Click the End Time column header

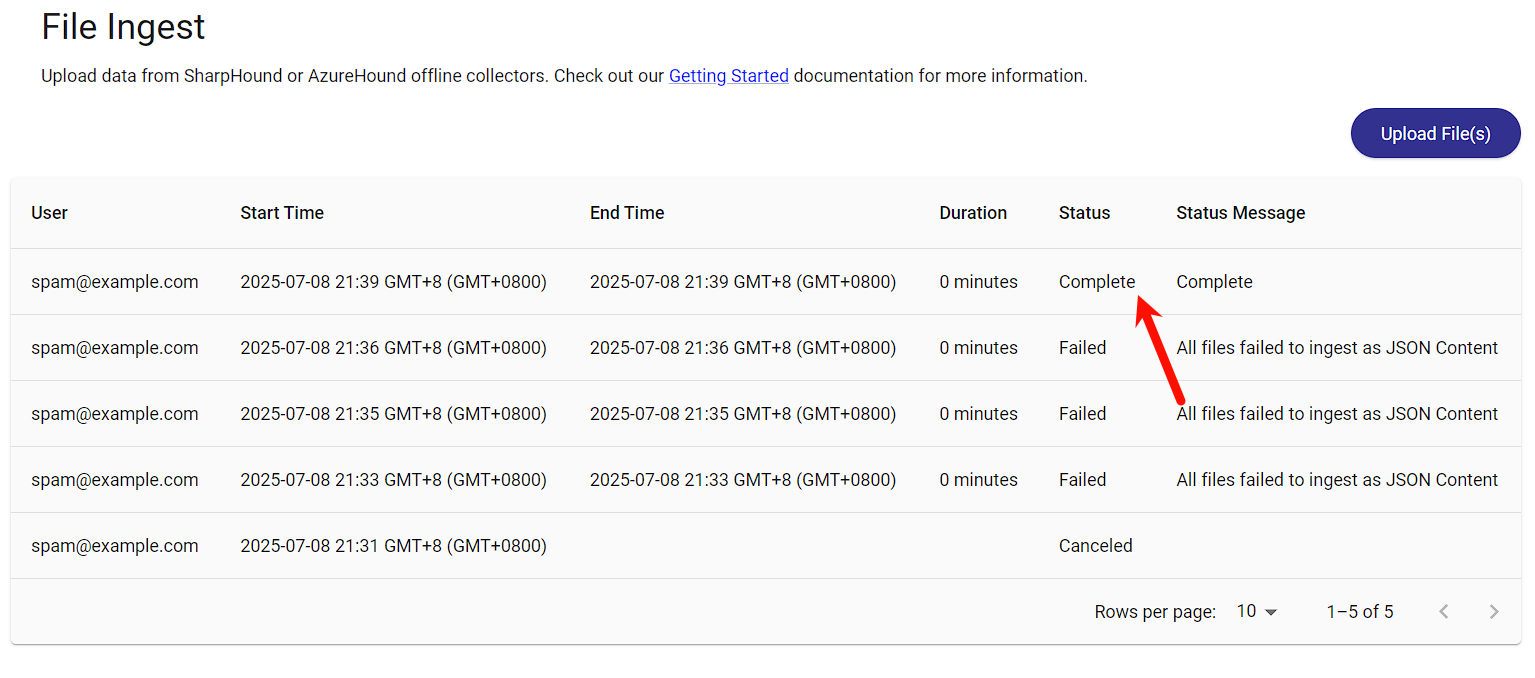(x=627, y=213)
